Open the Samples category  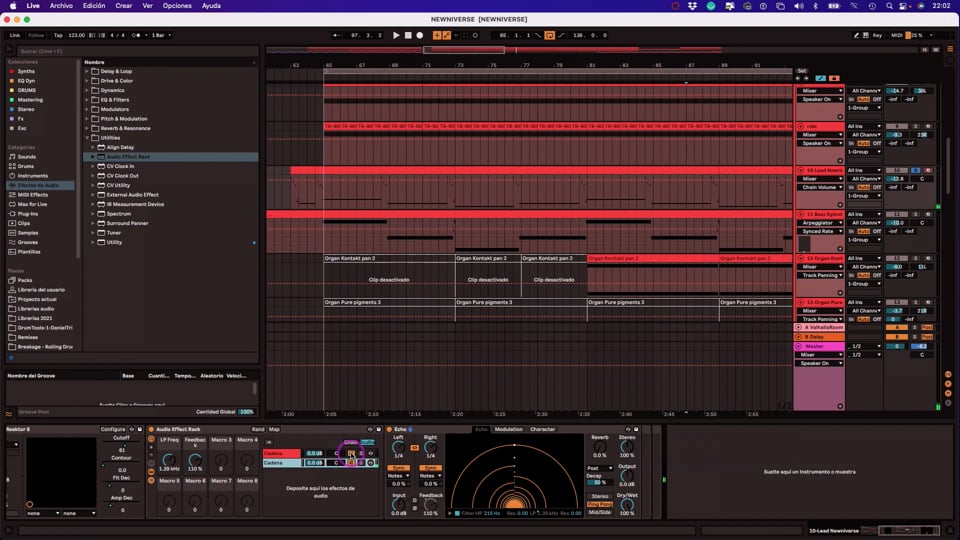28,233
